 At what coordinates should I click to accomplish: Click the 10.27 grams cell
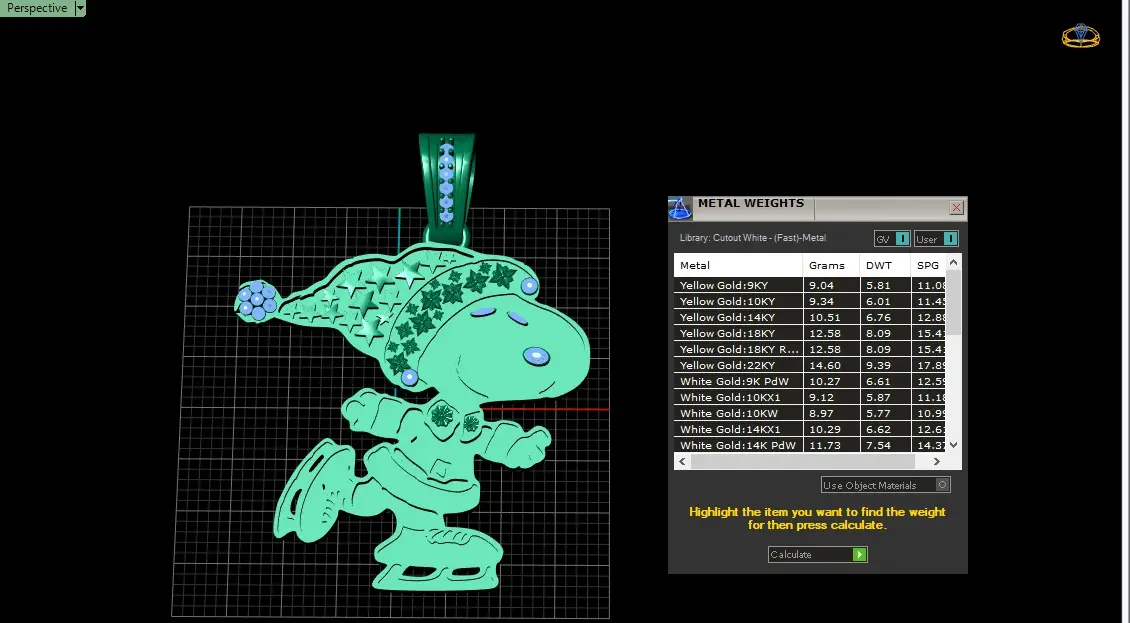[x=831, y=381]
